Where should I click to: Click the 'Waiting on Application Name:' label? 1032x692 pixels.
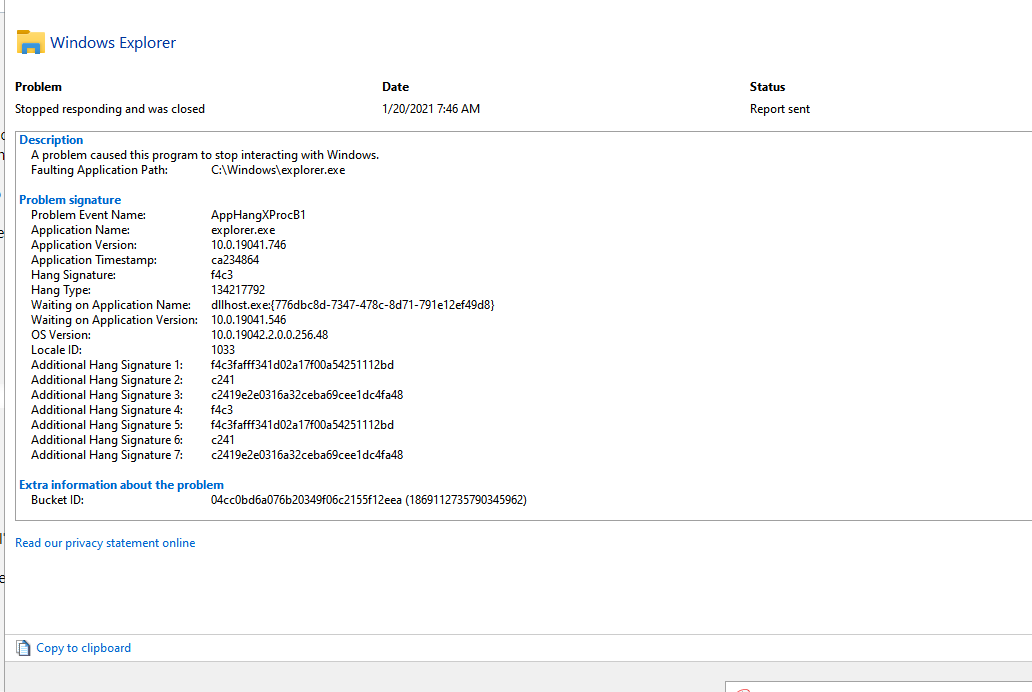coord(111,305)
